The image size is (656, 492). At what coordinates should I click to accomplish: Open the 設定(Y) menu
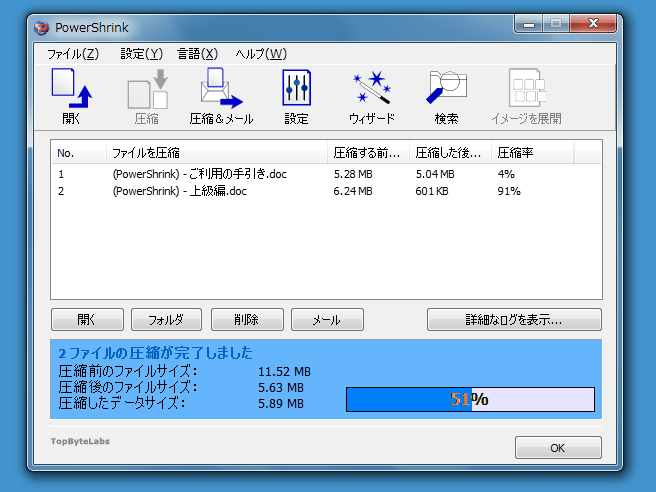pos(141,54)
